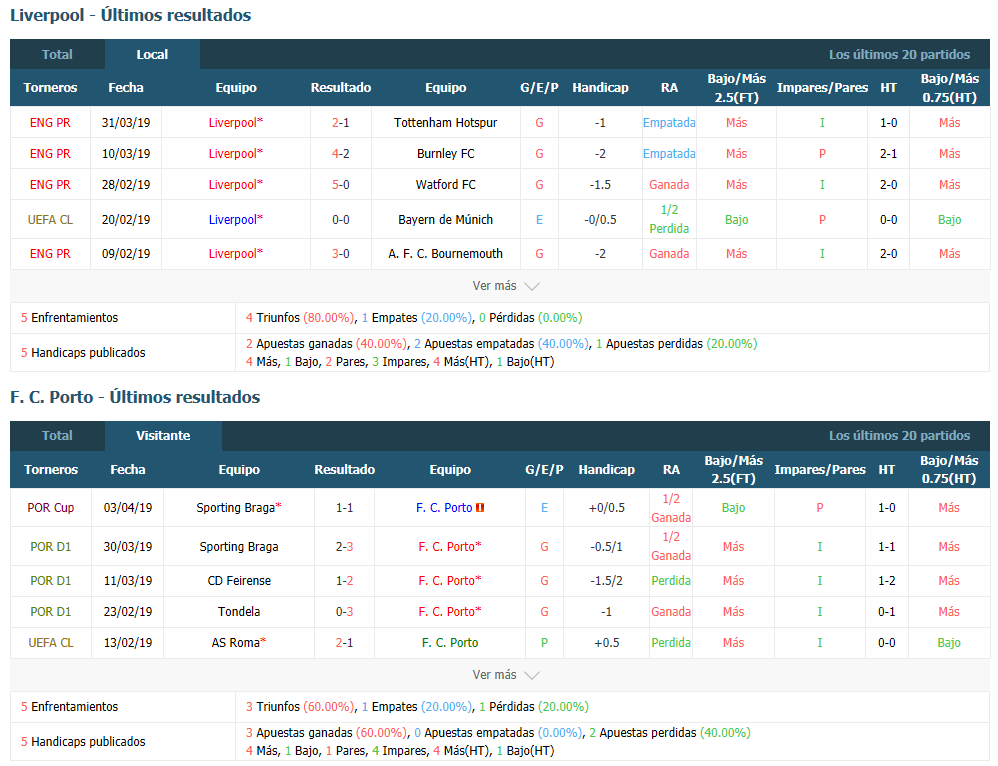Select -0/0.5 handicap in Bayern row

(600, 220)
